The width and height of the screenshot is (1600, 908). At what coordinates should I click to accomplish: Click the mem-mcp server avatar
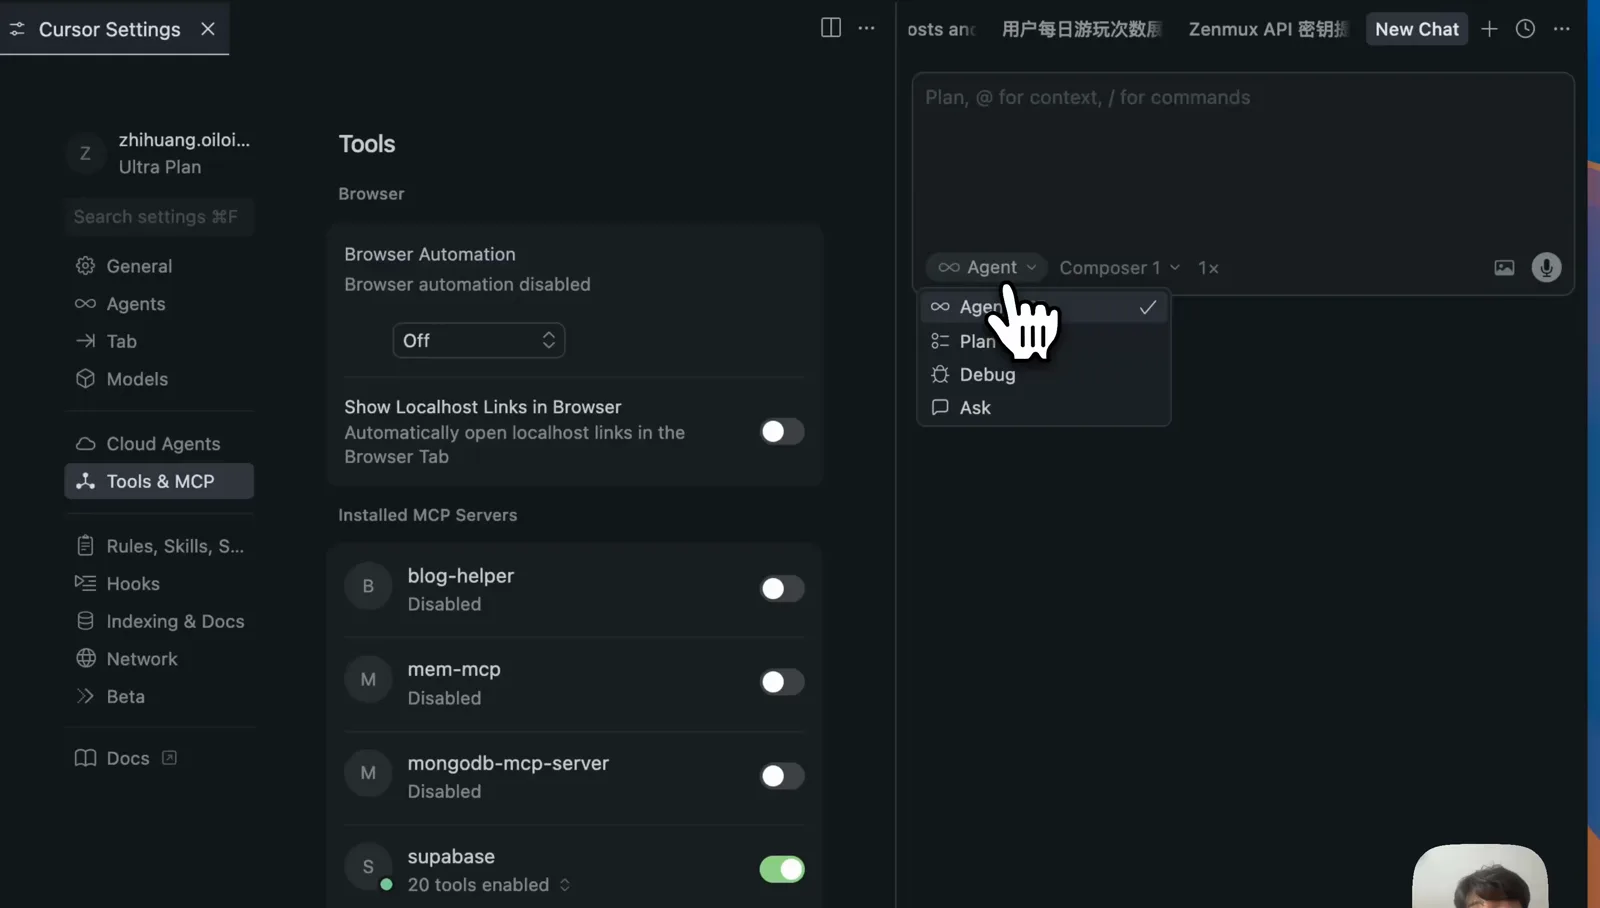coord(368,680)
